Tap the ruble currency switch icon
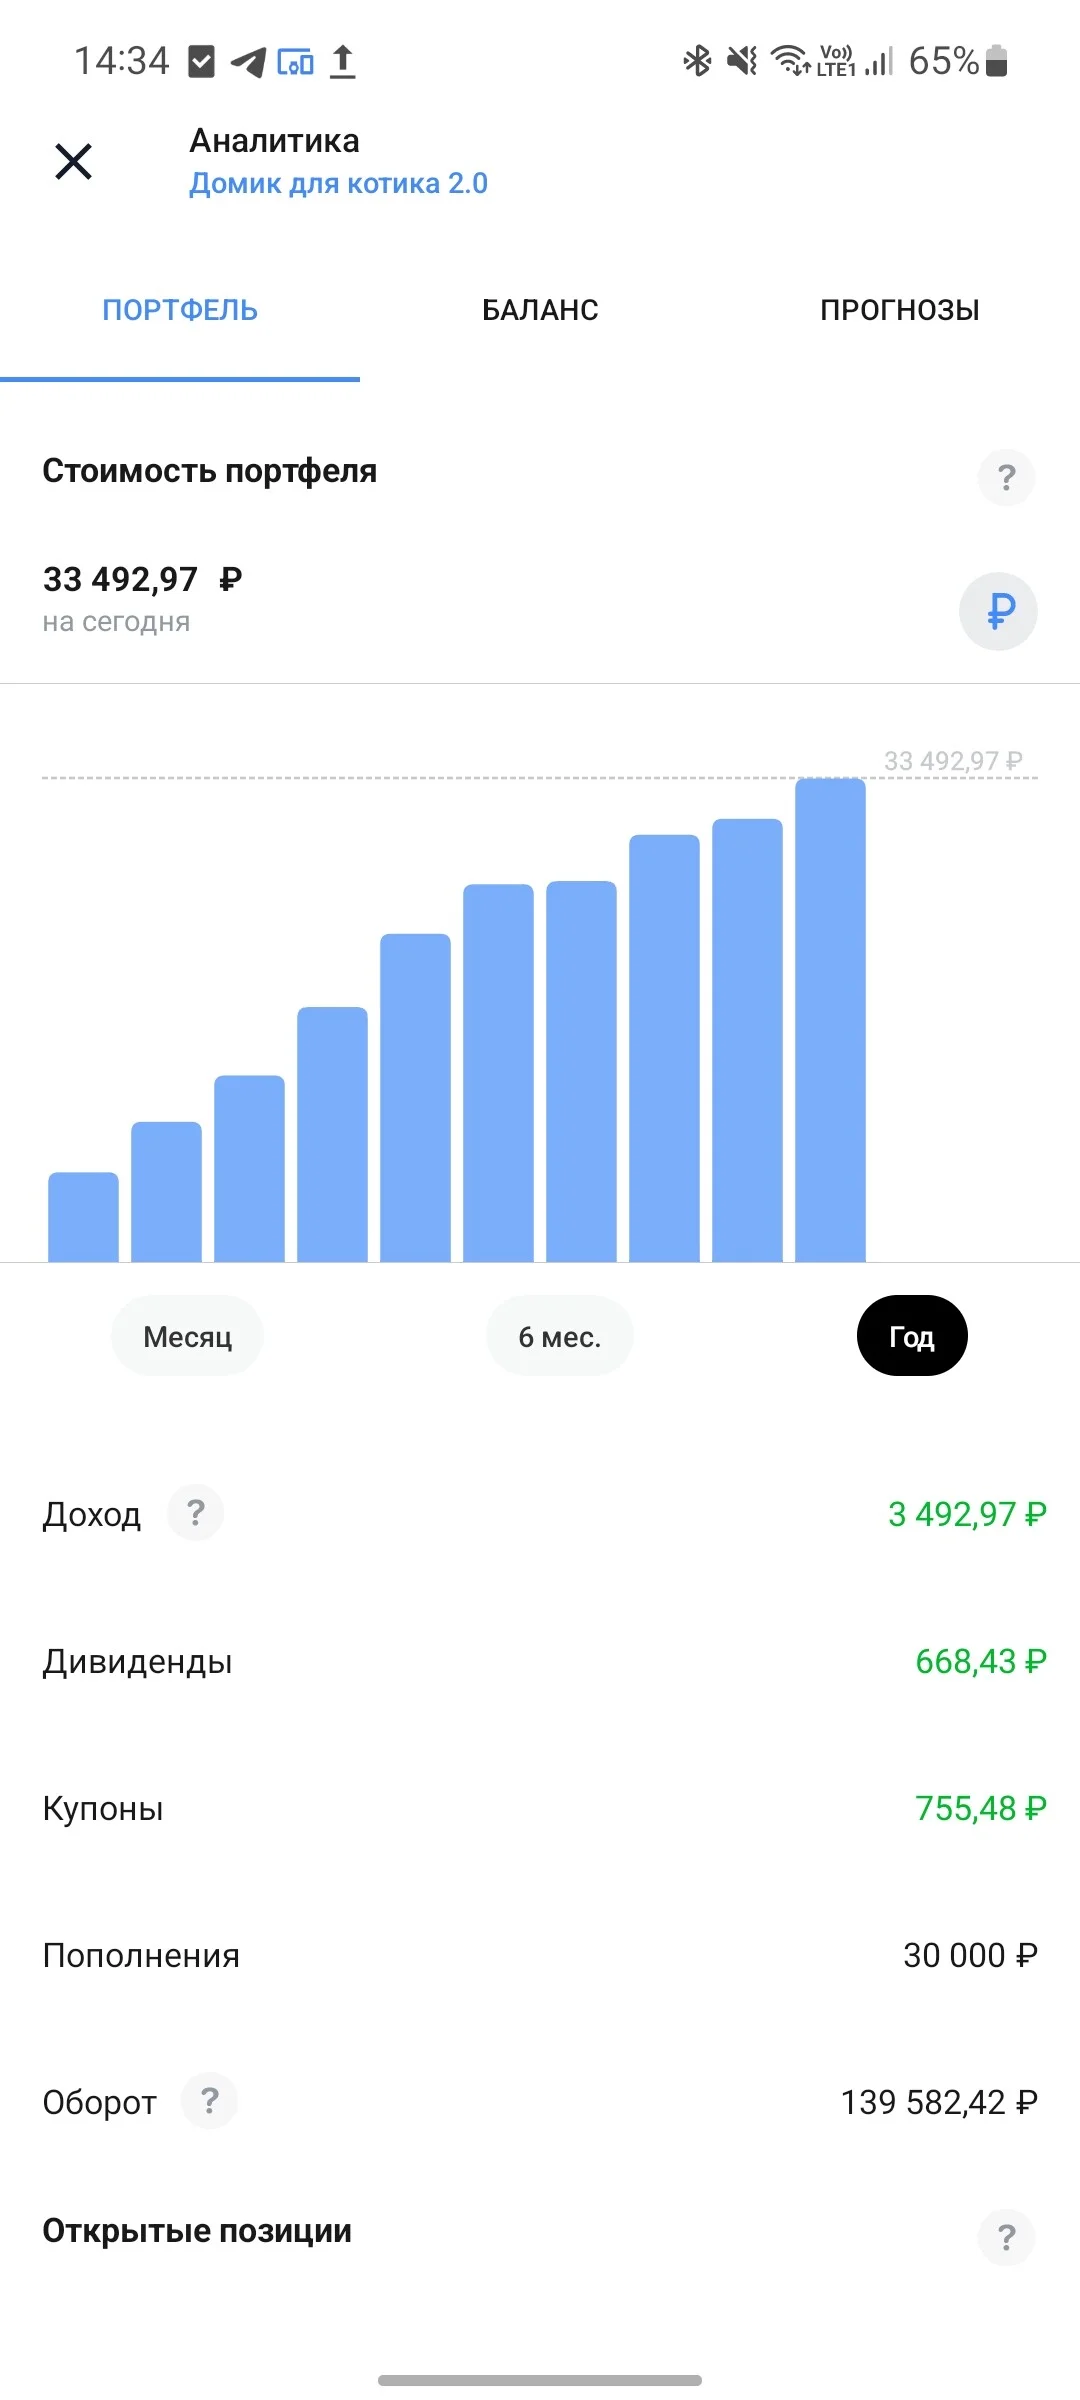Viewport: 1080px width, 2400px height. pyautogui.click(x=999, y=611)
